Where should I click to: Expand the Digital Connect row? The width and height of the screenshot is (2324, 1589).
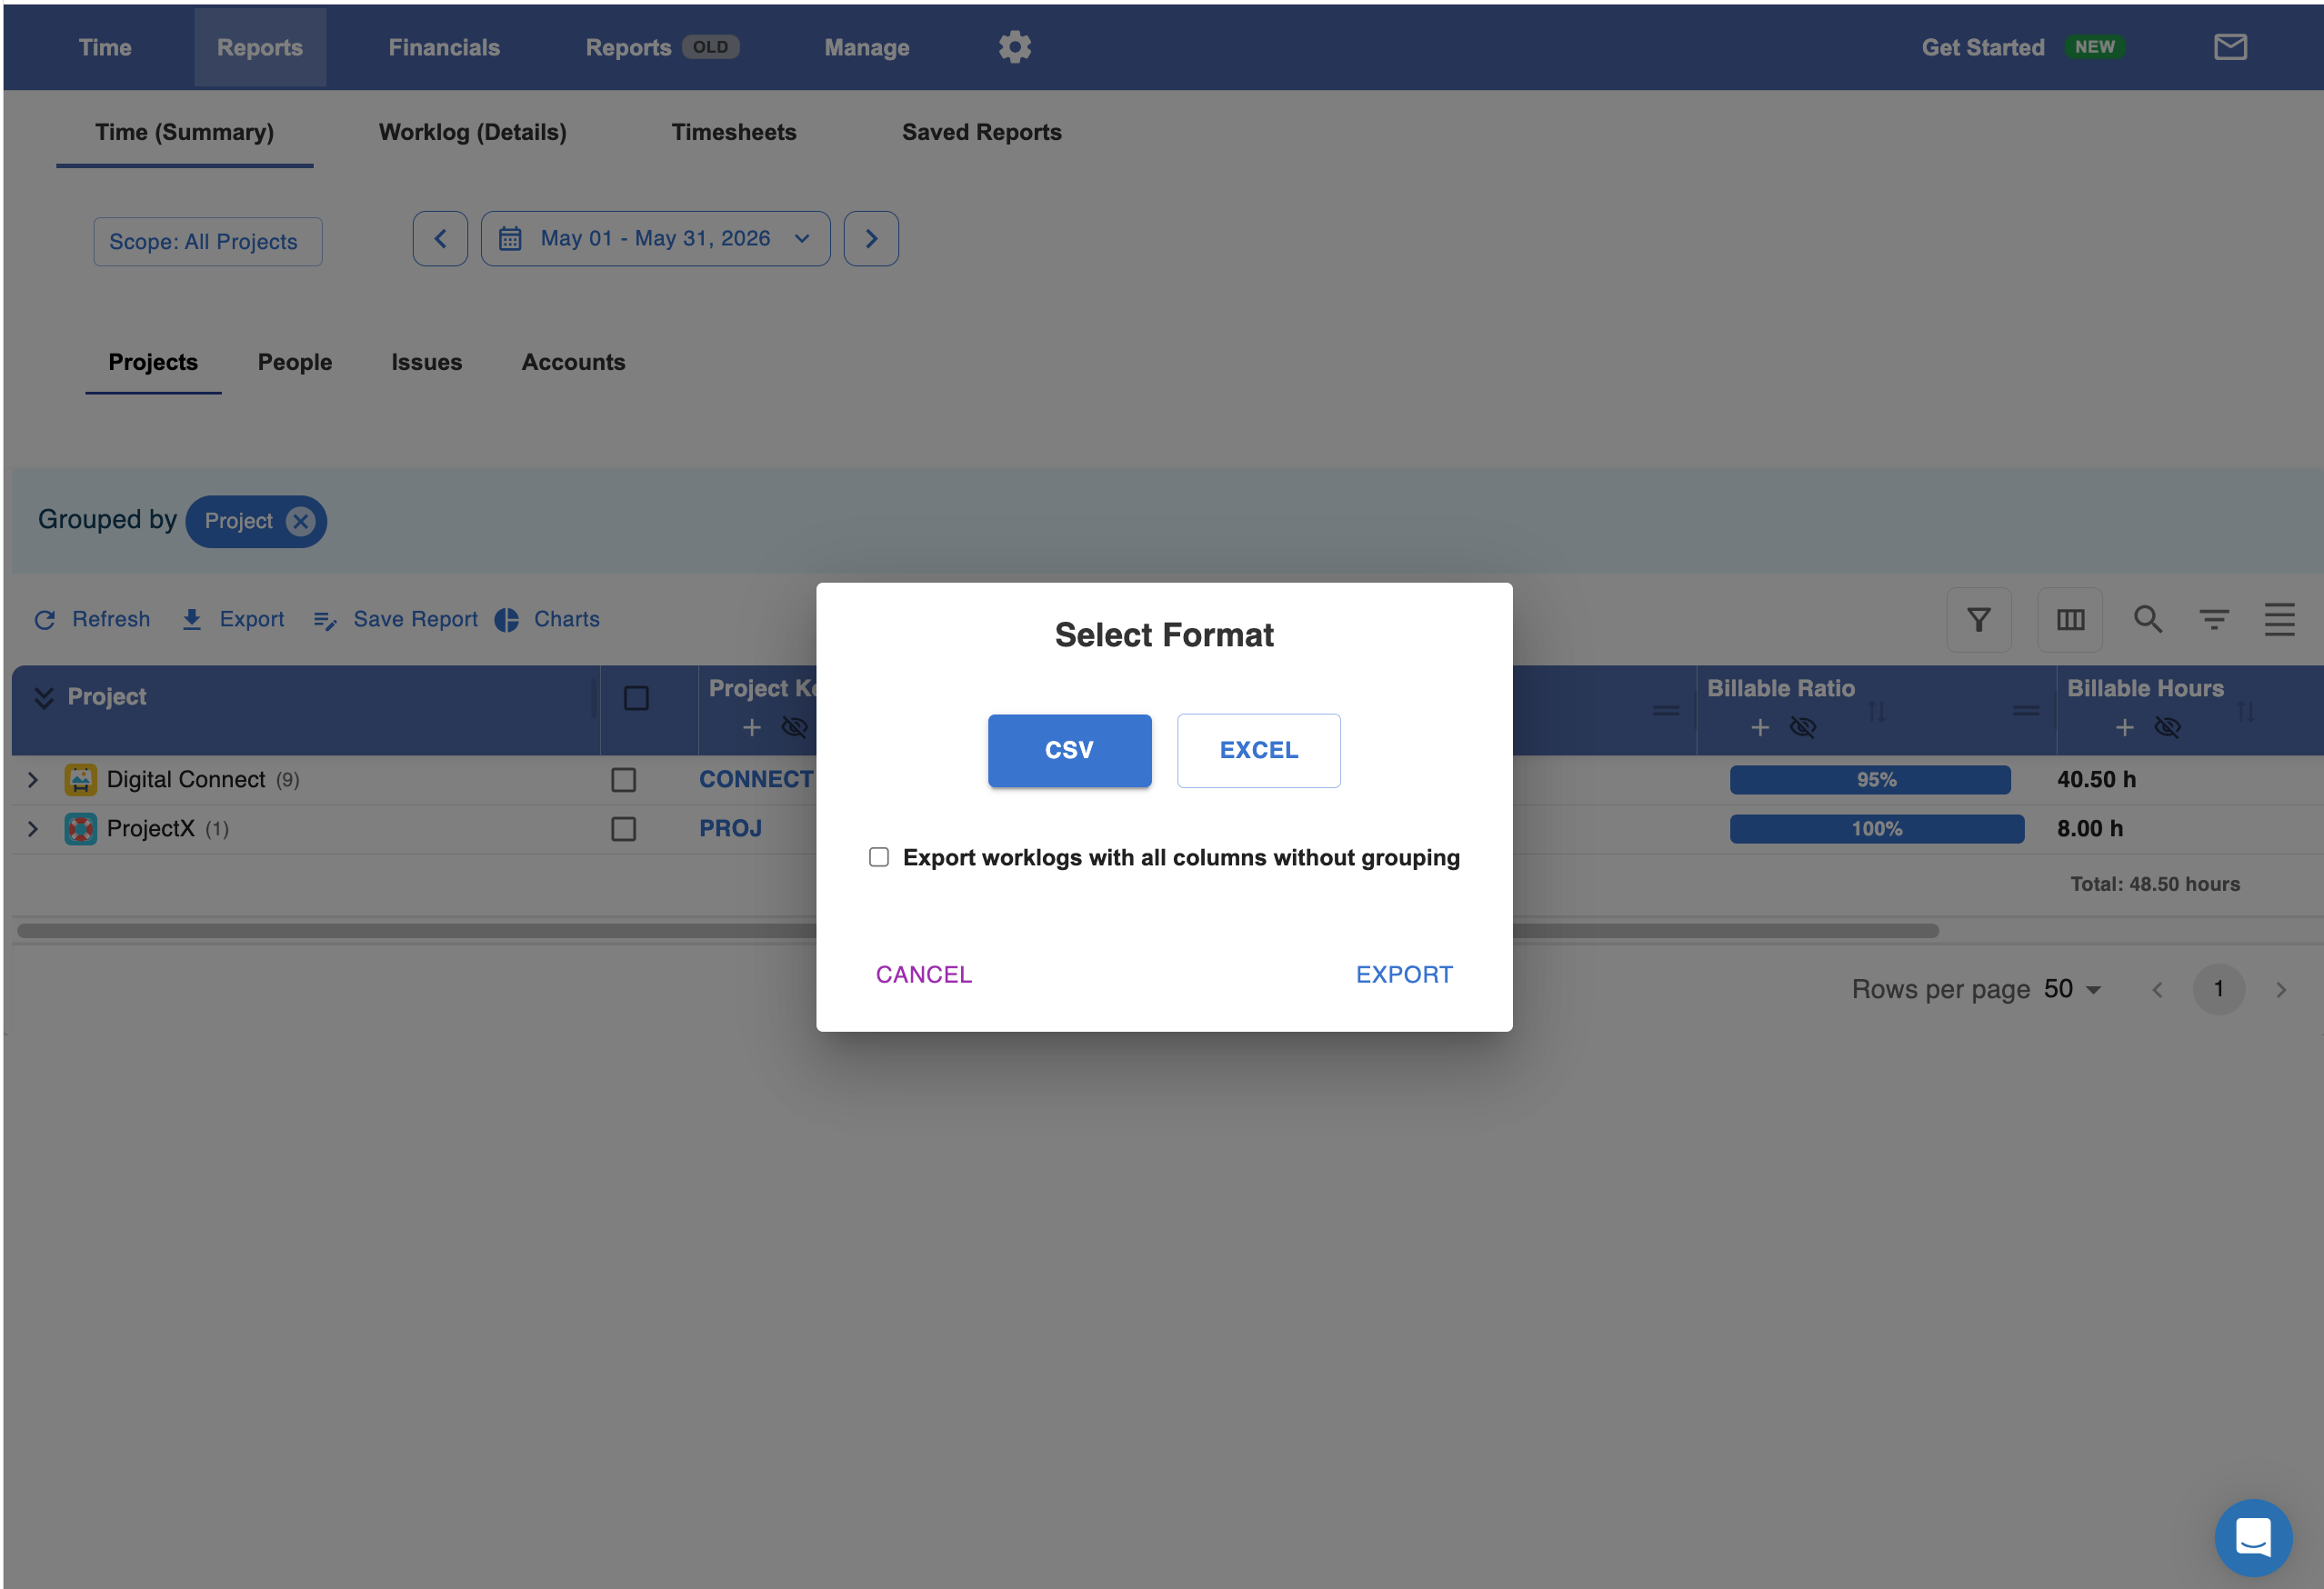[33, 779]
